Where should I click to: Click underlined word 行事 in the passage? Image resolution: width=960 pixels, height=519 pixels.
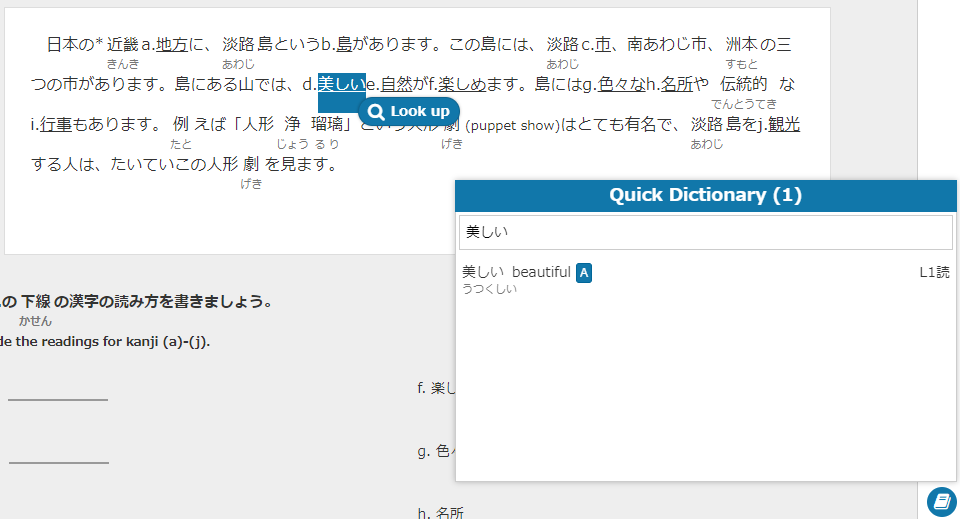click(56, 125)
